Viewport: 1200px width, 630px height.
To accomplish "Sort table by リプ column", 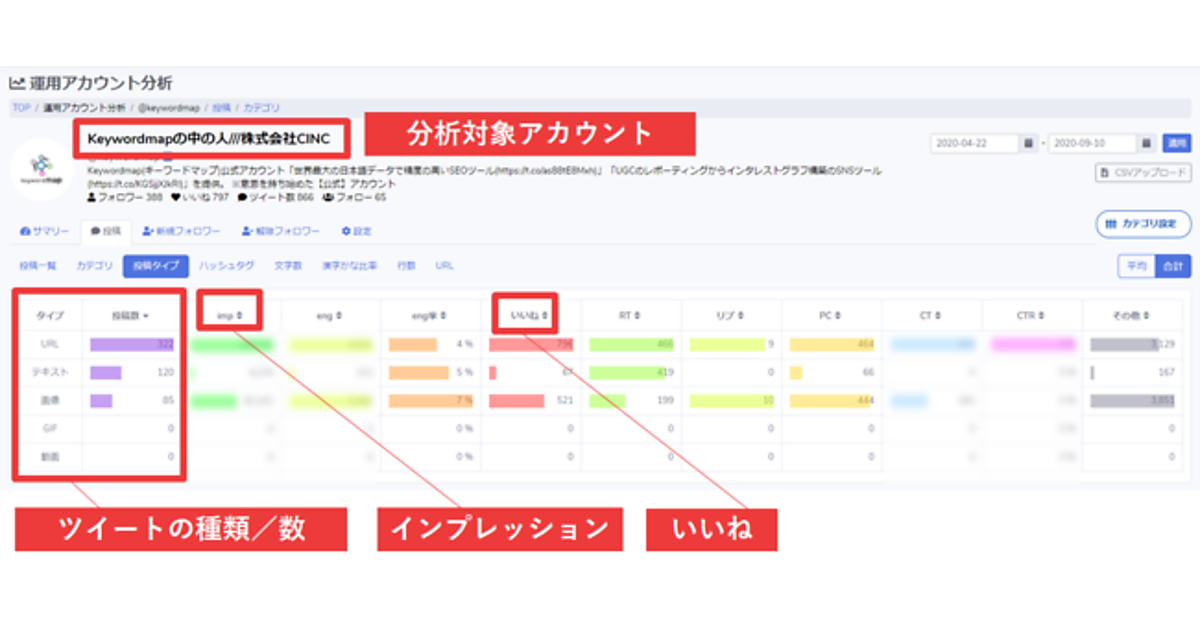I will click(731, 315).
